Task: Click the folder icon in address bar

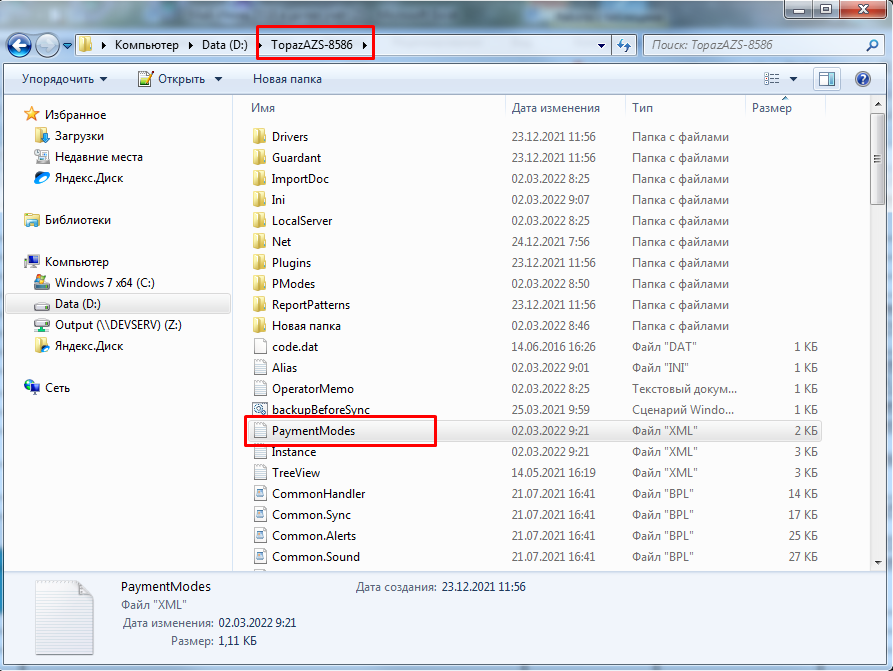Action: click(85, 44)
